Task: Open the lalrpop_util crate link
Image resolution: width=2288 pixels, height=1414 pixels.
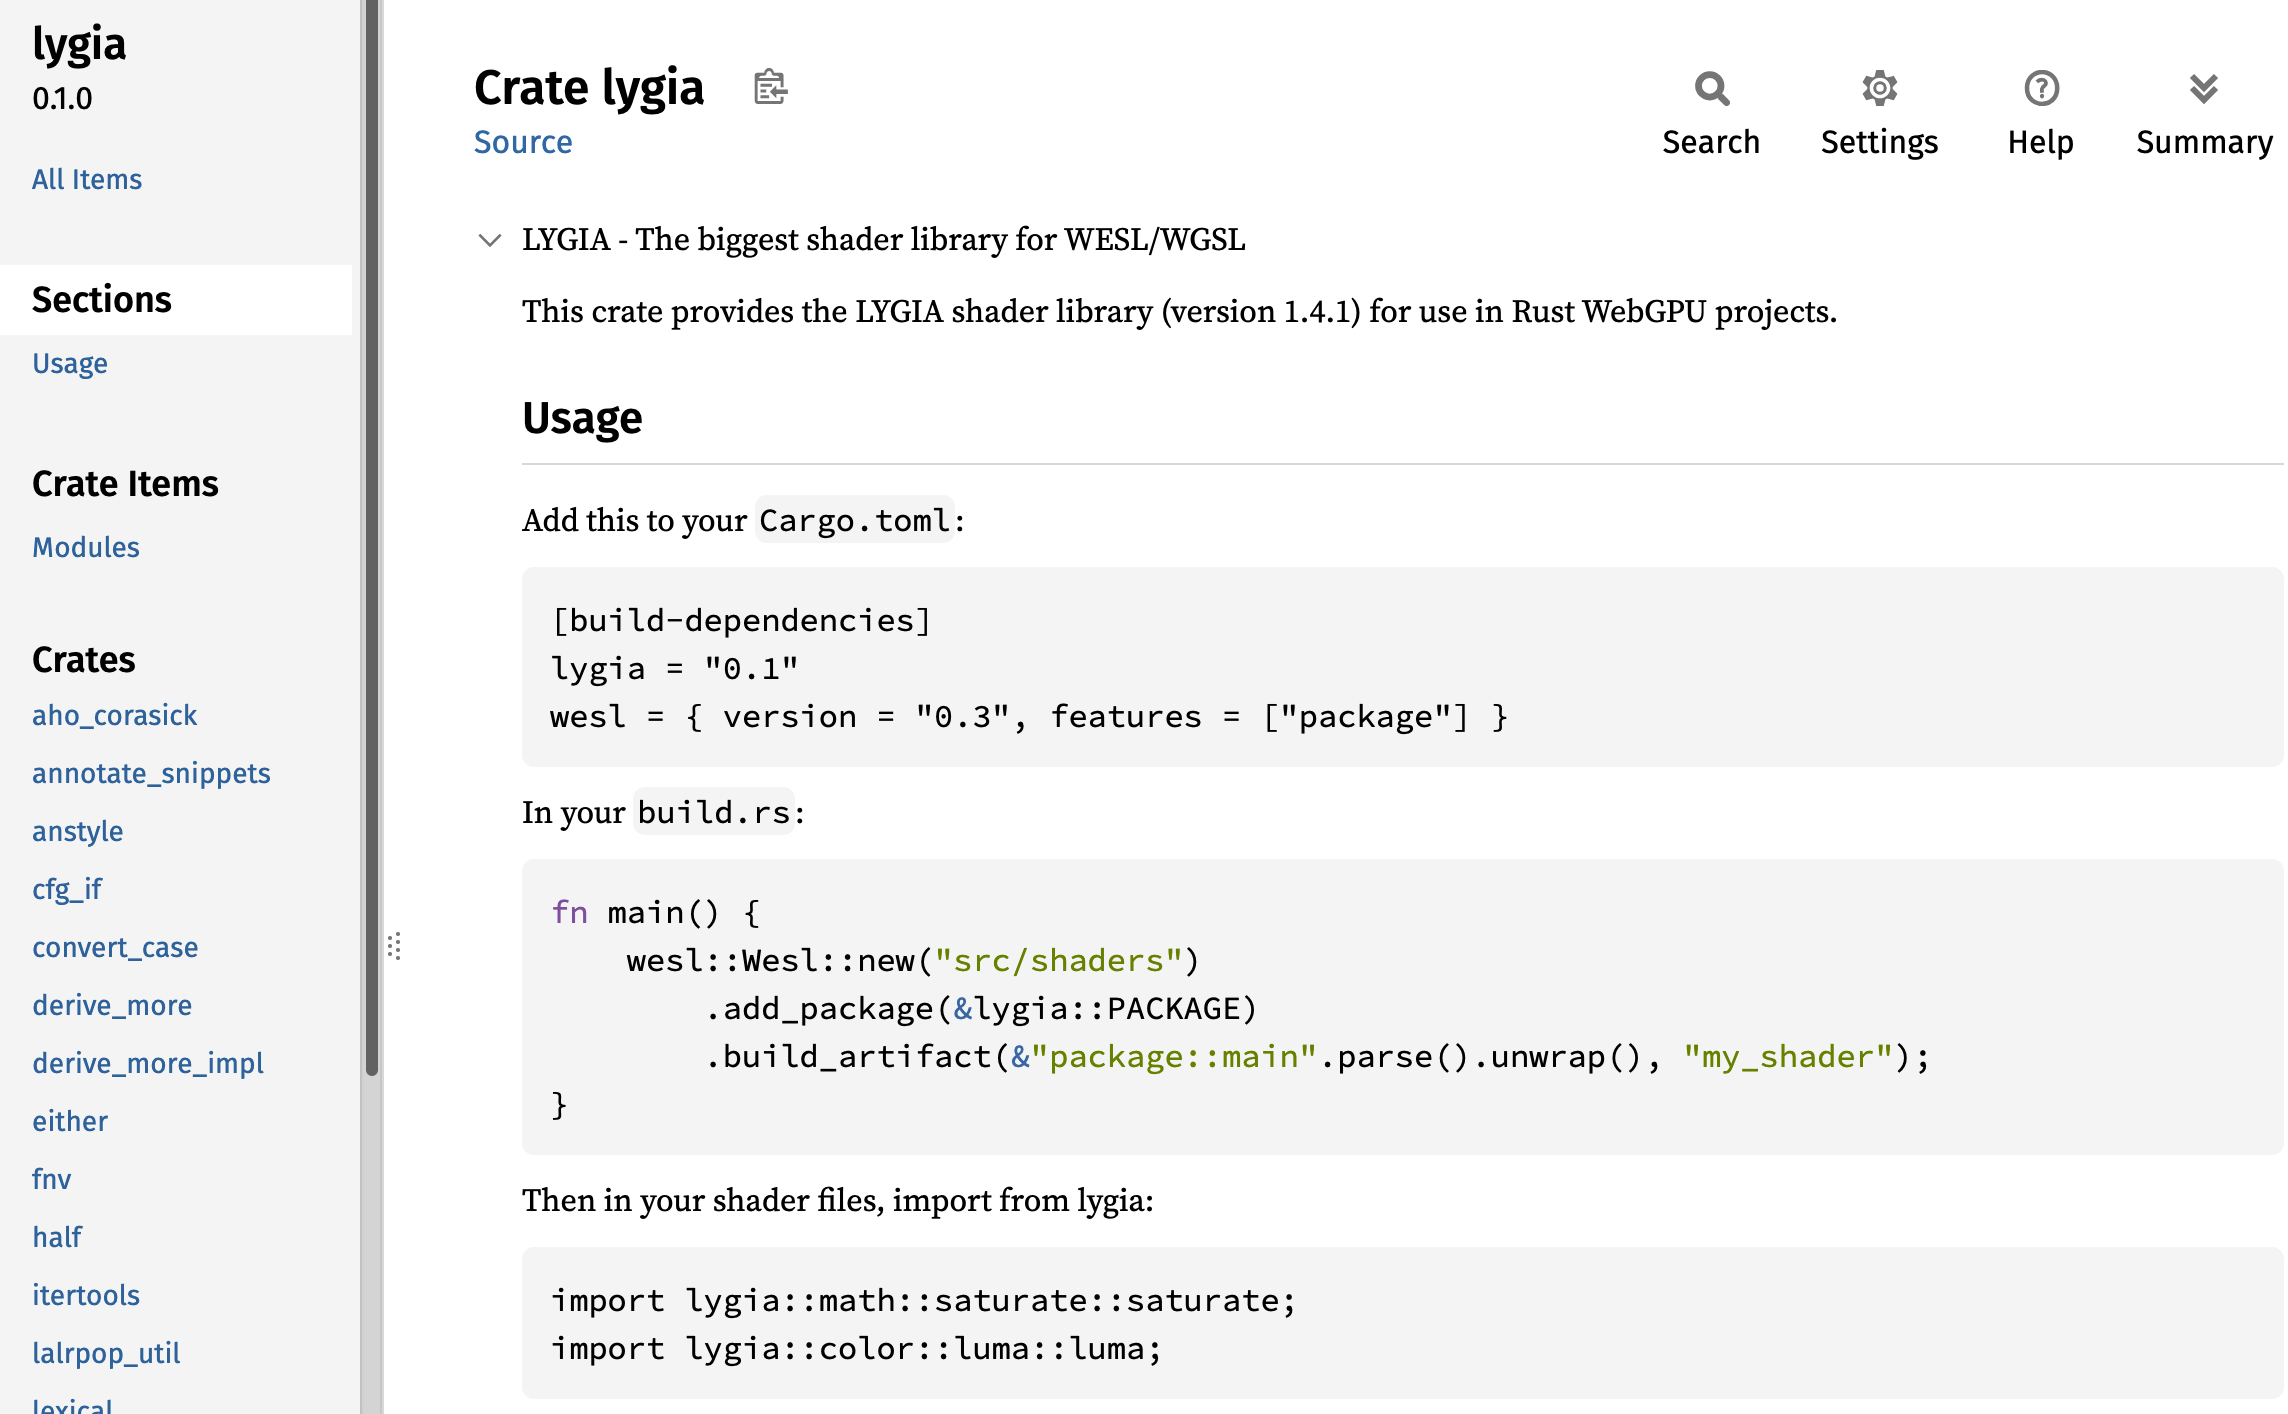Action: point(106,1354)
